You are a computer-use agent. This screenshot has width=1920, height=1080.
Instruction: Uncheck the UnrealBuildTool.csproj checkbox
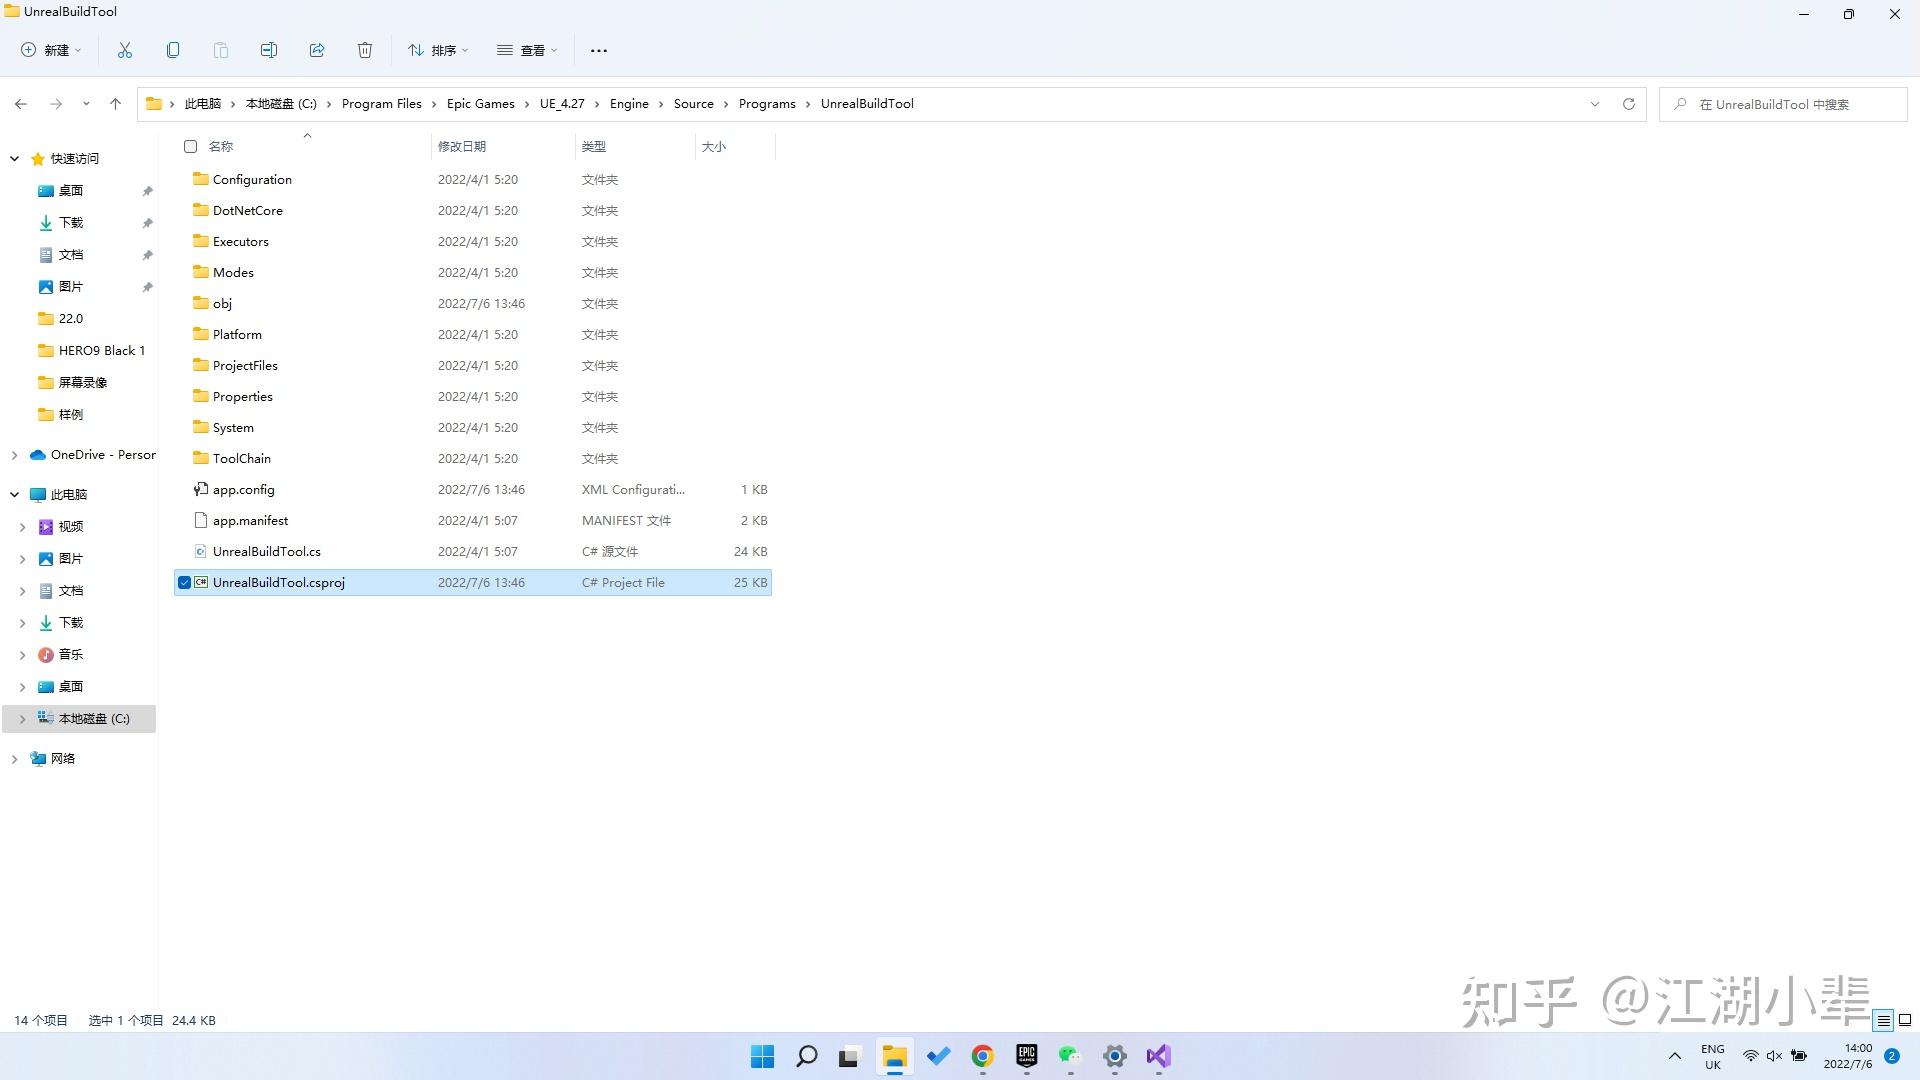point(184,582)
